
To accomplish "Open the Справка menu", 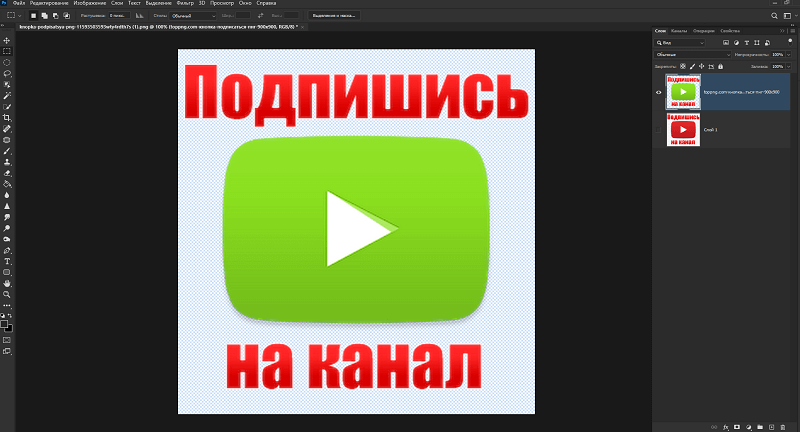I will click(x=266, y=3).
